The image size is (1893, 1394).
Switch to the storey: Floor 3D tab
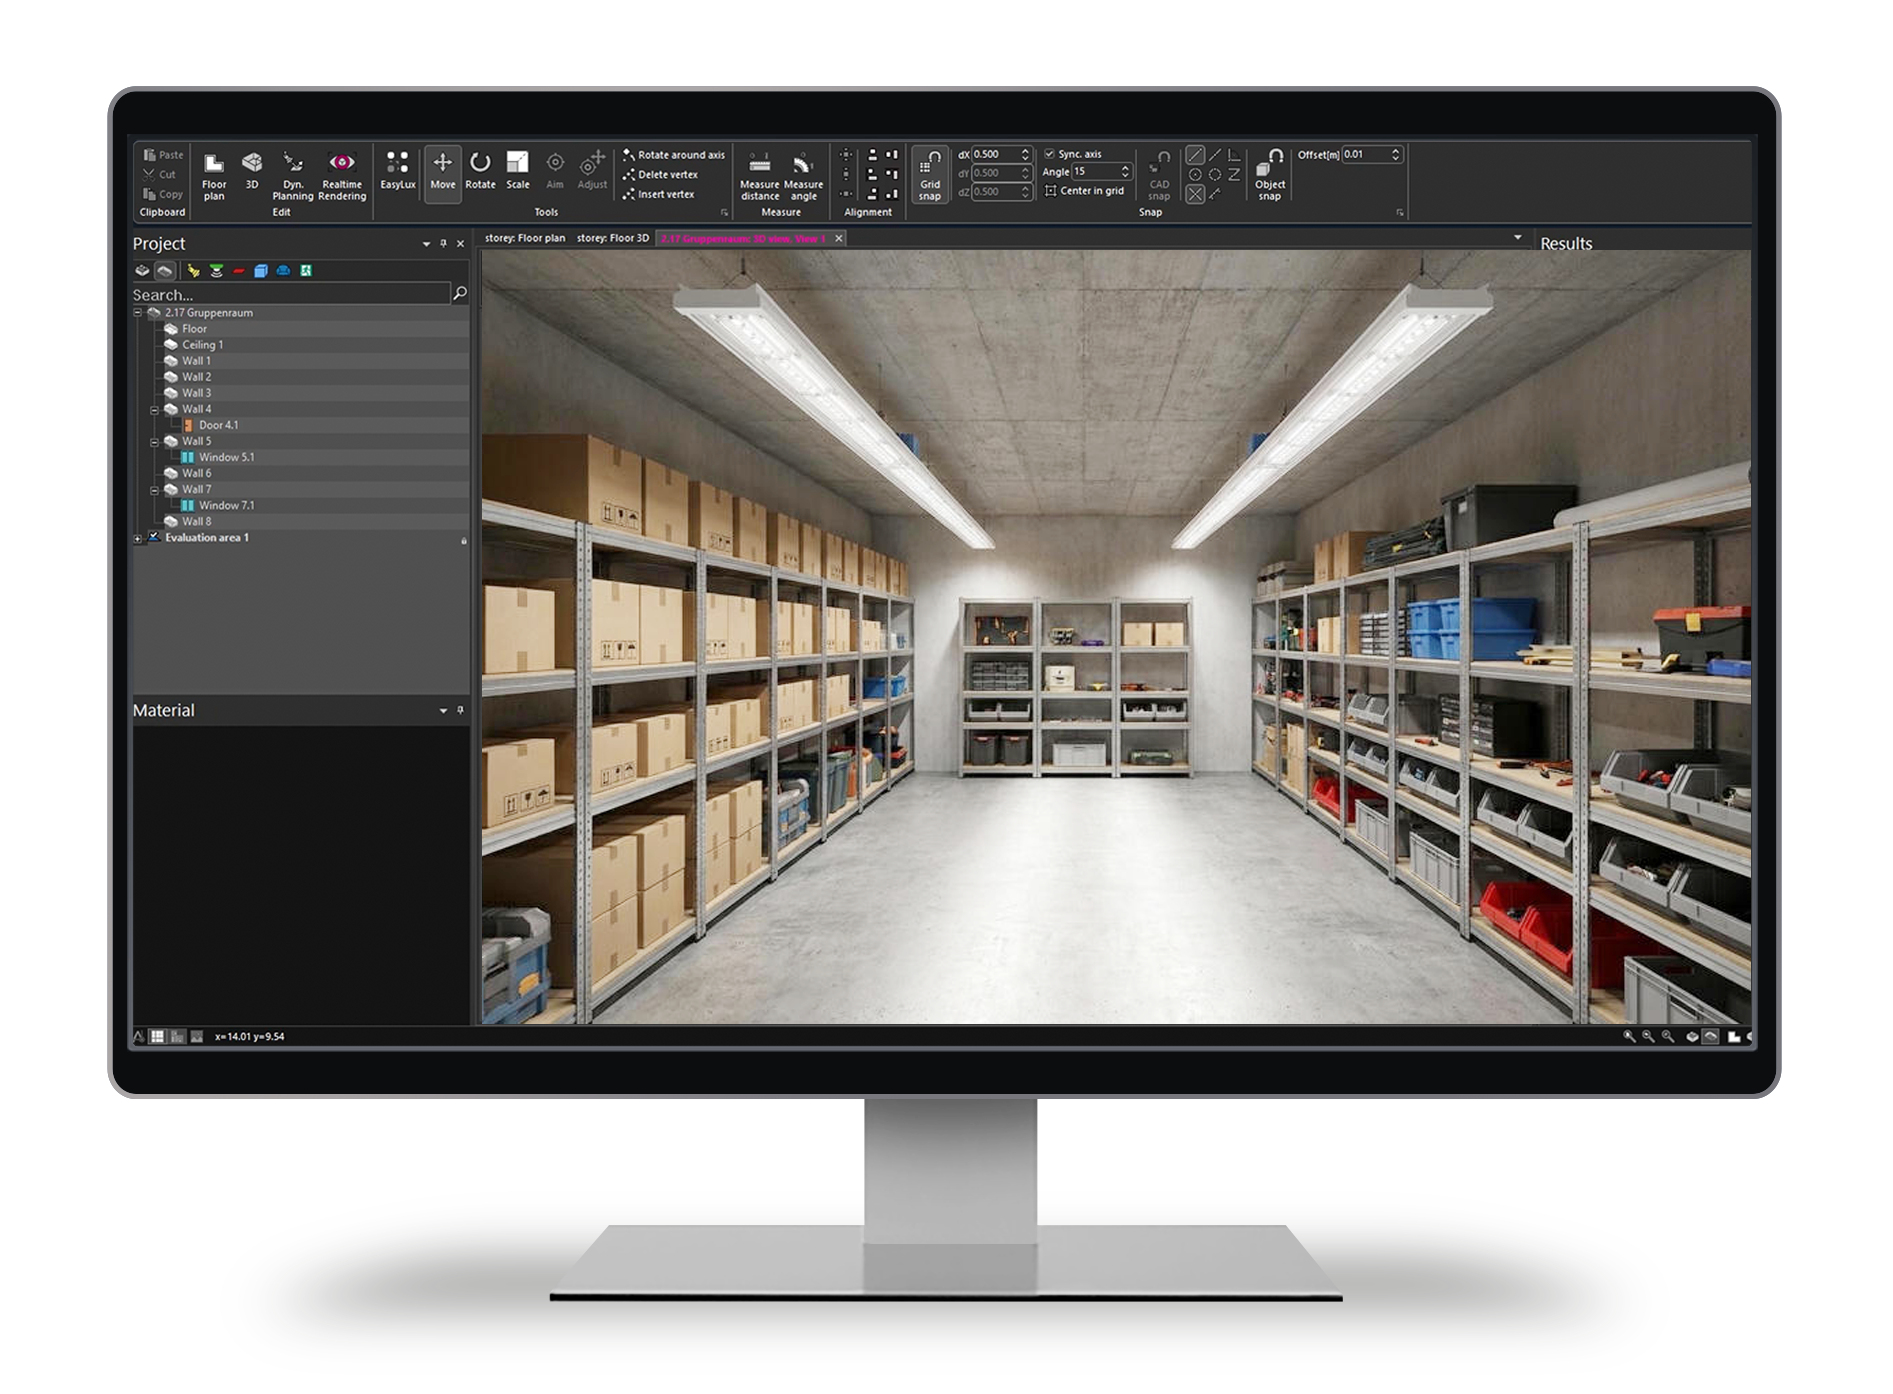click(613, 238)
